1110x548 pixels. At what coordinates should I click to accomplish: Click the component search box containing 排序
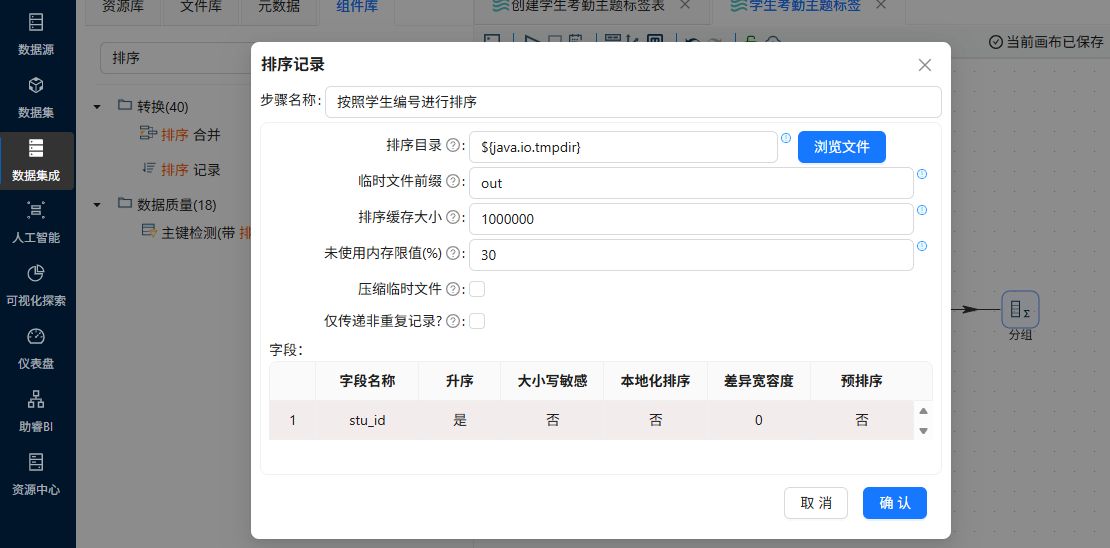point(176,58)
